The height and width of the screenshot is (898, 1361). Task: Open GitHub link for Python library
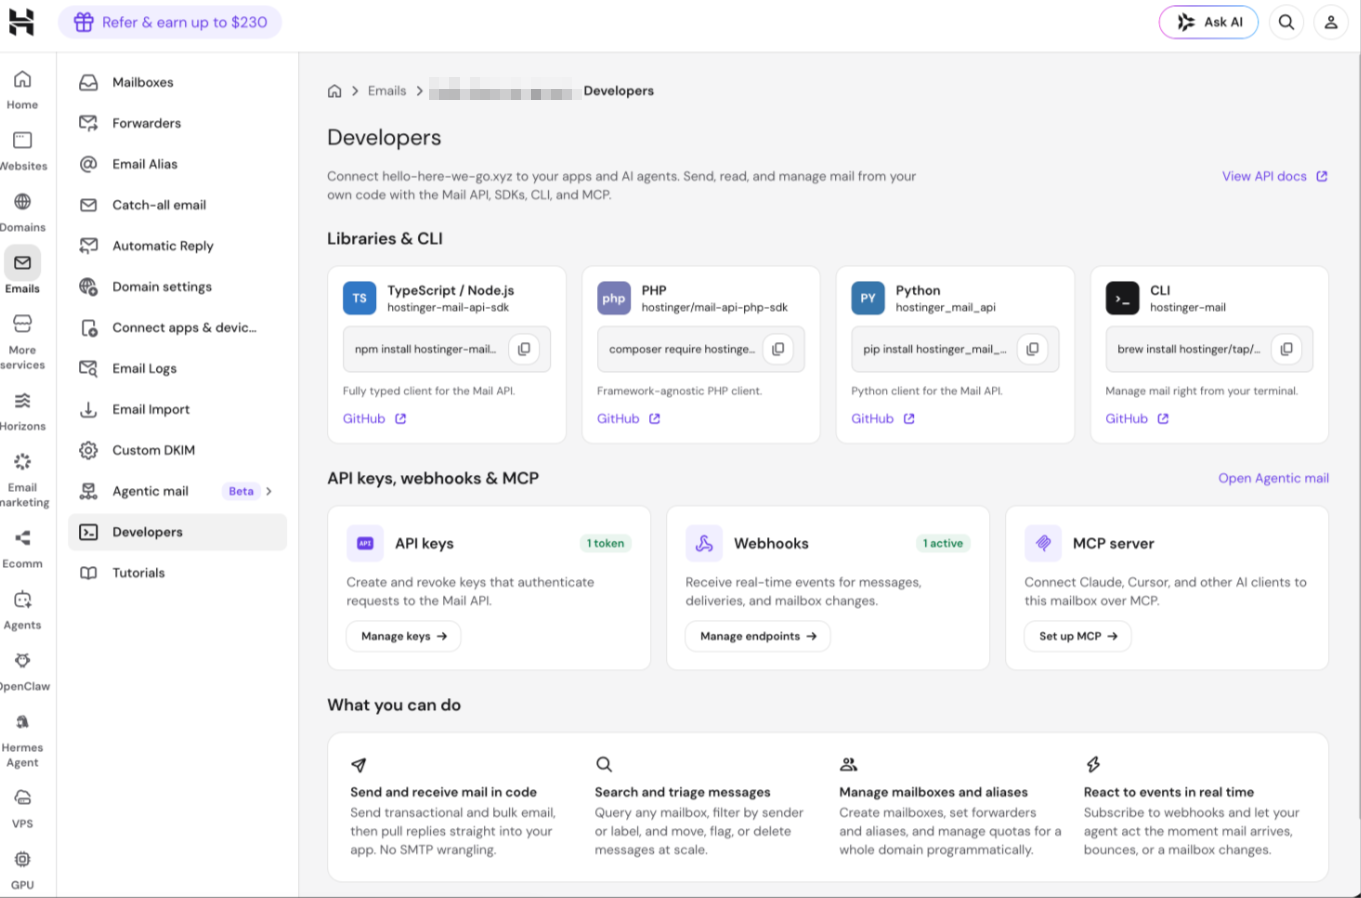point(882,419)
